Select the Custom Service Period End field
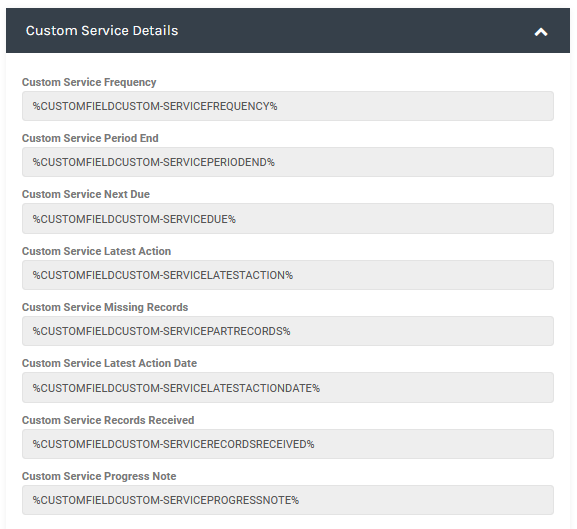Image resolution: width=577 pixels, height=529 pixels. click(x=288, y=162)
